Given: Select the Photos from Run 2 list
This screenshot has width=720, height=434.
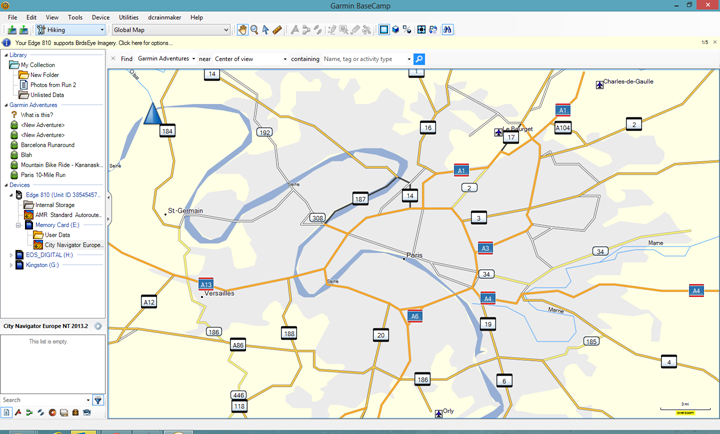Looking at the screenshot, I should click(53, 85).
